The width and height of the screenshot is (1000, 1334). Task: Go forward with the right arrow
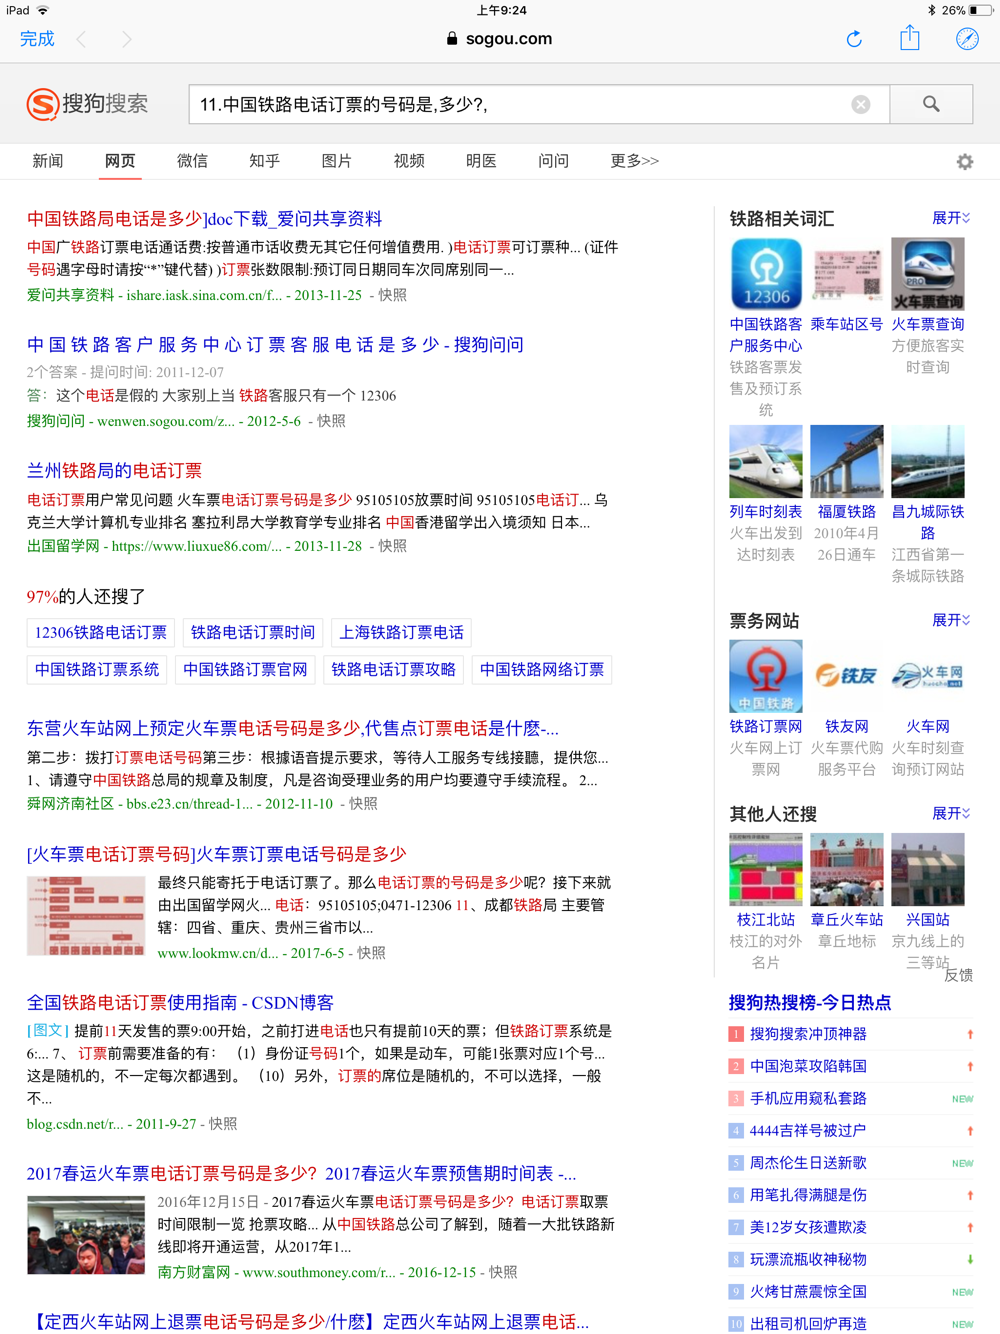126,39
